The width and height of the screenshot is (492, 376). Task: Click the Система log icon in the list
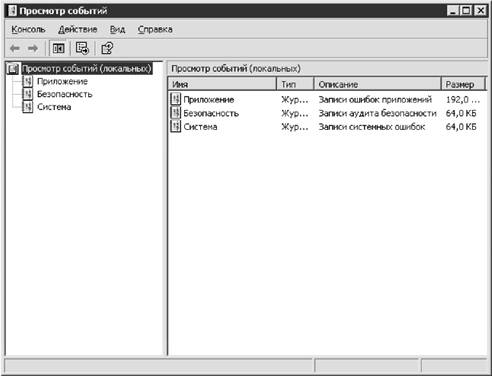pyautogui.click(x=175, y=127)
